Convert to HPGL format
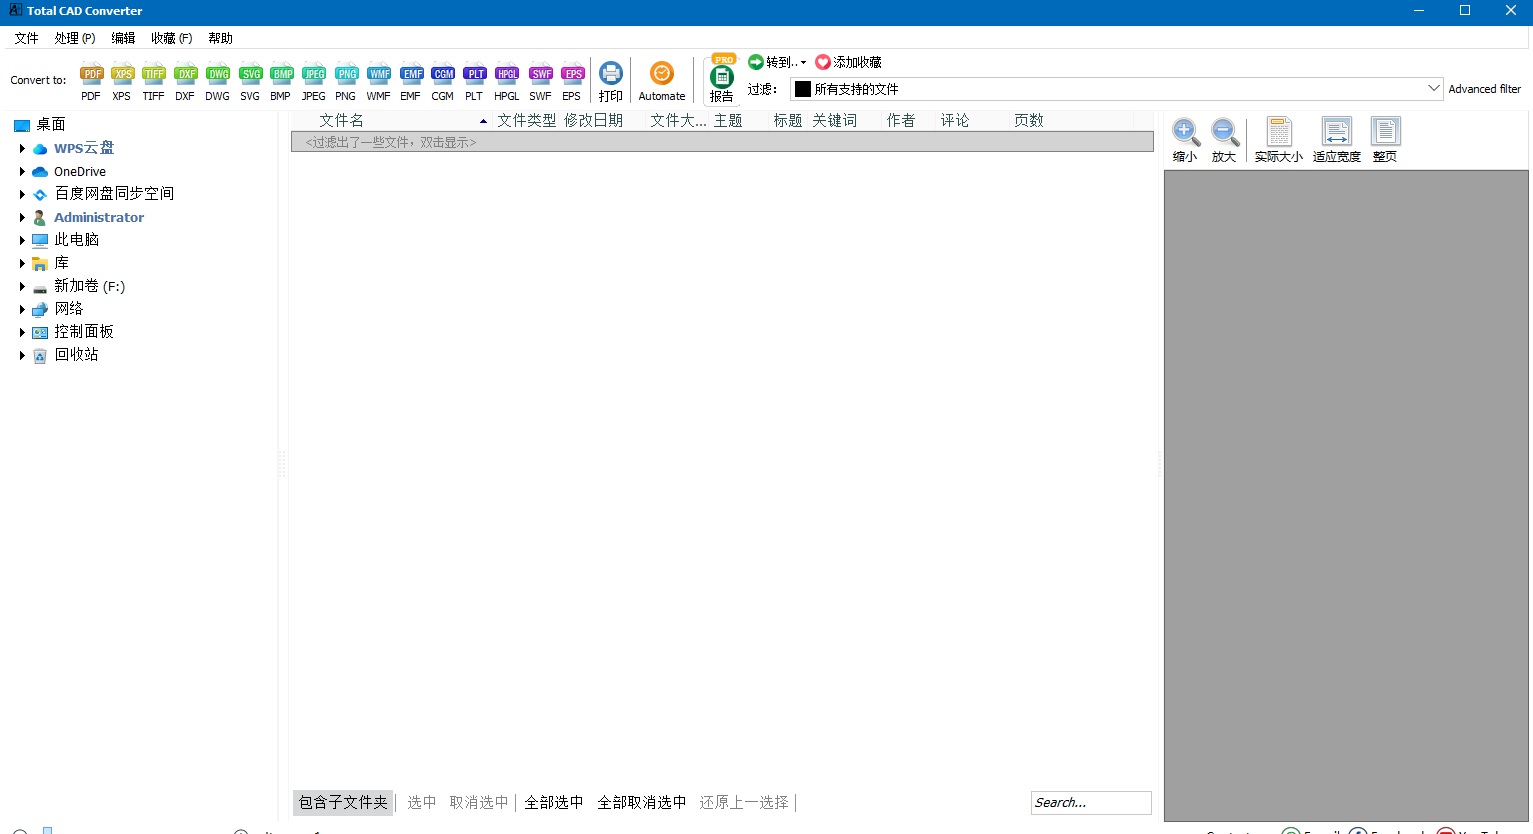This screenshot has height=834, width=1533. [507, 82]
